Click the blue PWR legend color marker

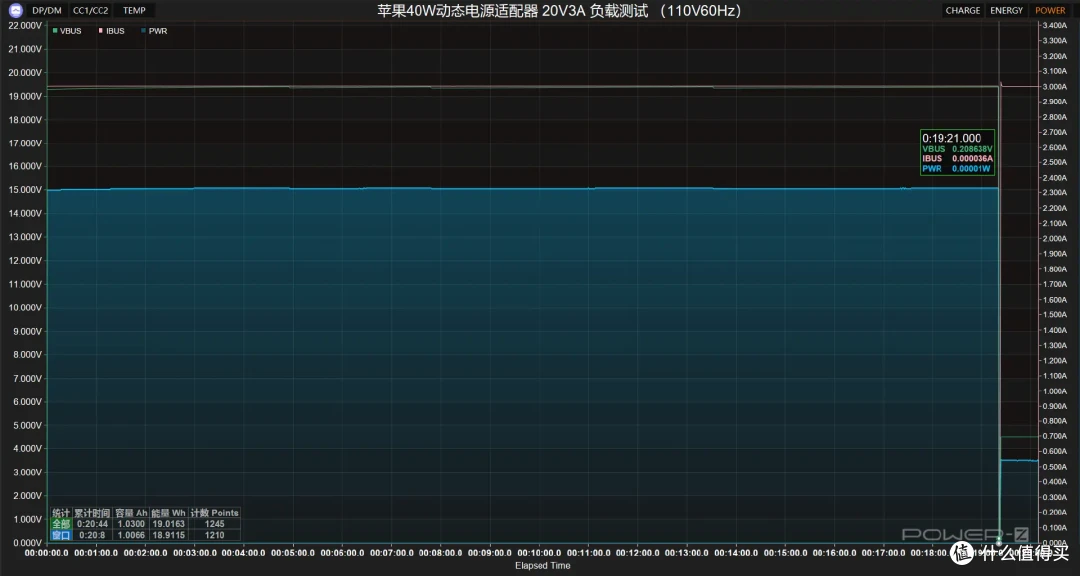(x=144, y=31)
